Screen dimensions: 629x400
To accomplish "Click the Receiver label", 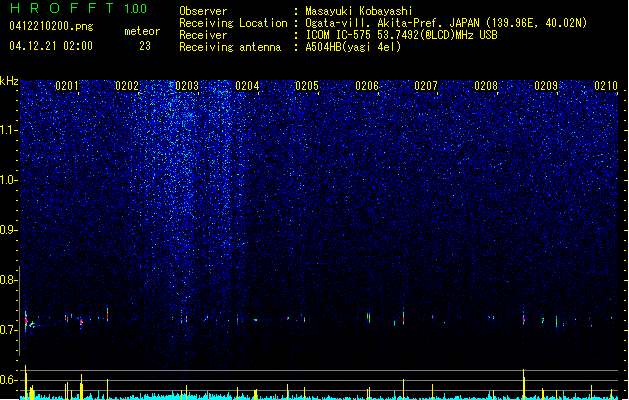I will click(203, 35).
